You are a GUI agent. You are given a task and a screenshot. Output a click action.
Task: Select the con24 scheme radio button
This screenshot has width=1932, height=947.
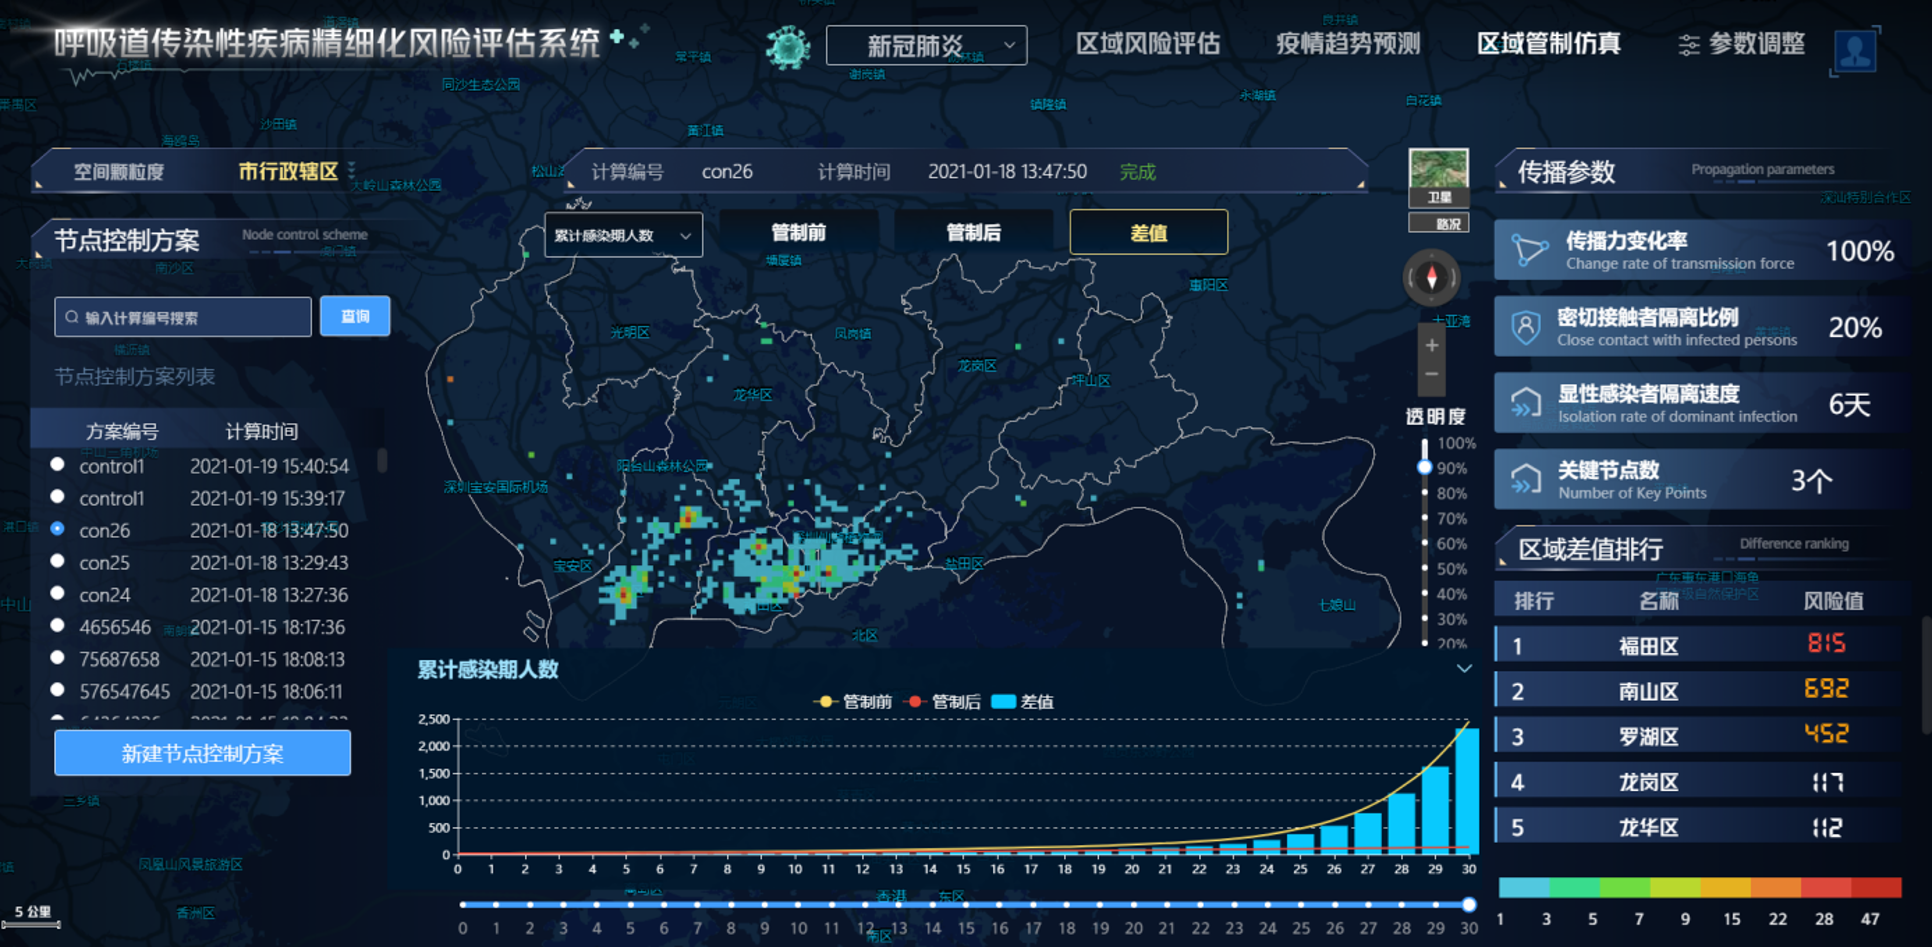click(x=58, y=593)
